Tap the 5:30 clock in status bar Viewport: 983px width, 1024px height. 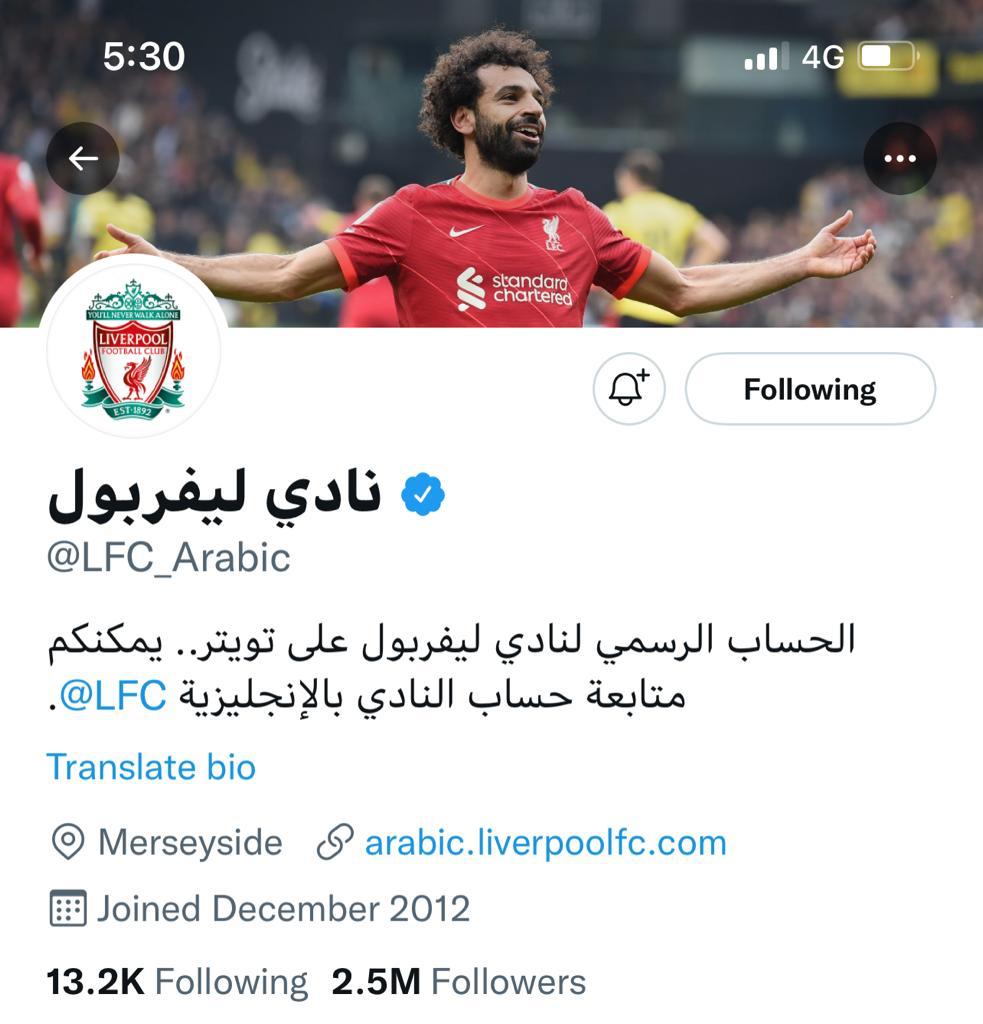144,56
